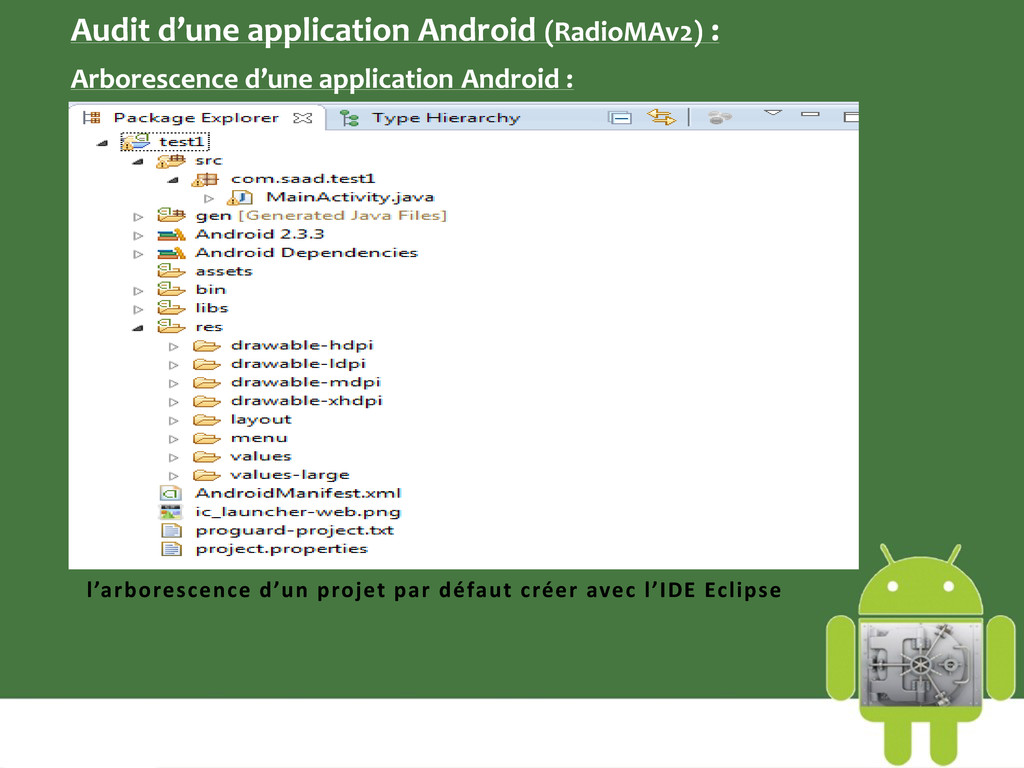Click the Android robot safe image
Screen dimensions: 1024x768
(921, 654)
